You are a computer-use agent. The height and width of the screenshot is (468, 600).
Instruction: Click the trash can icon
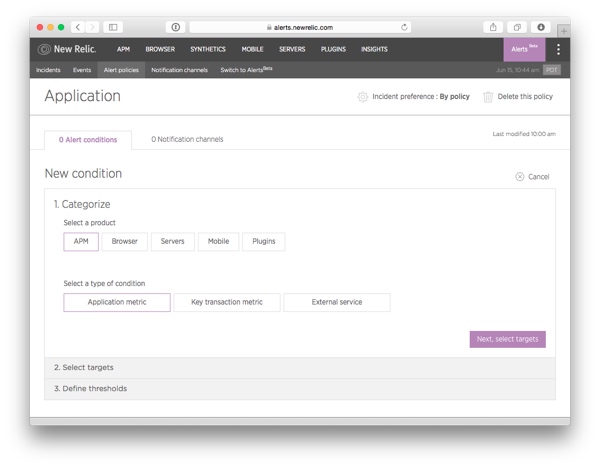pos(488,97)
